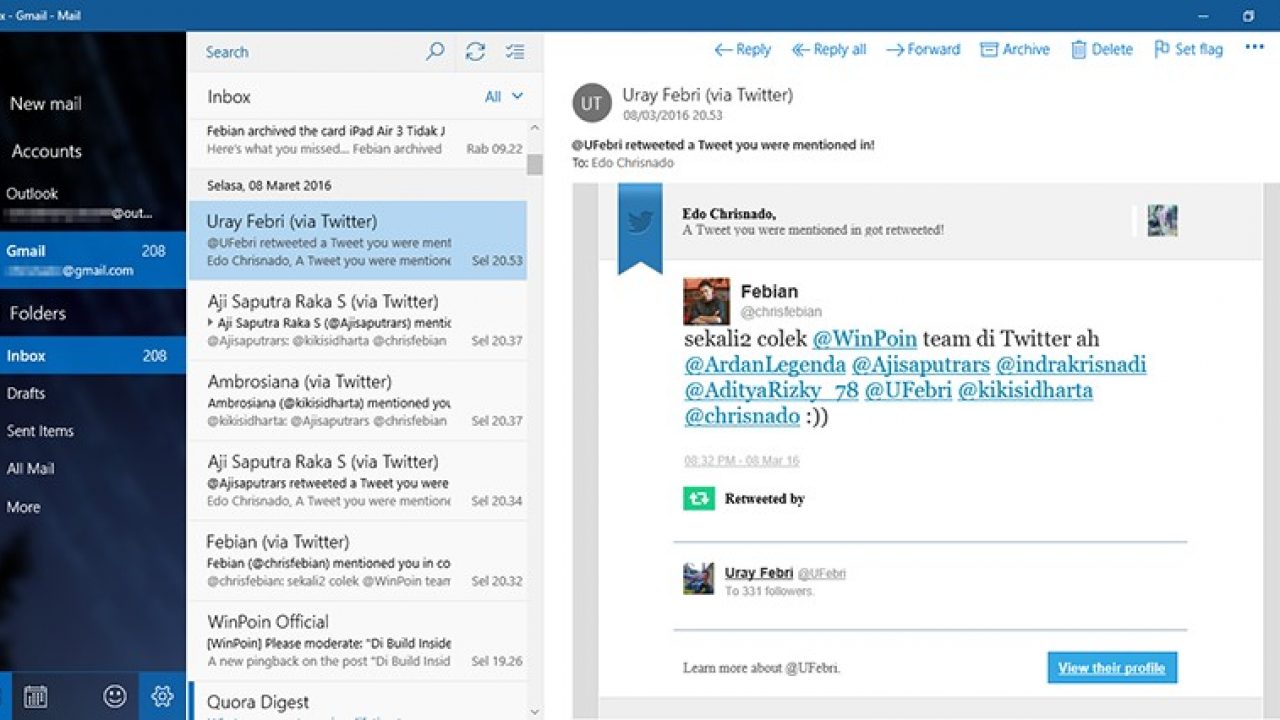
Task: Open the Accounts section
Action: pos(46,151)
